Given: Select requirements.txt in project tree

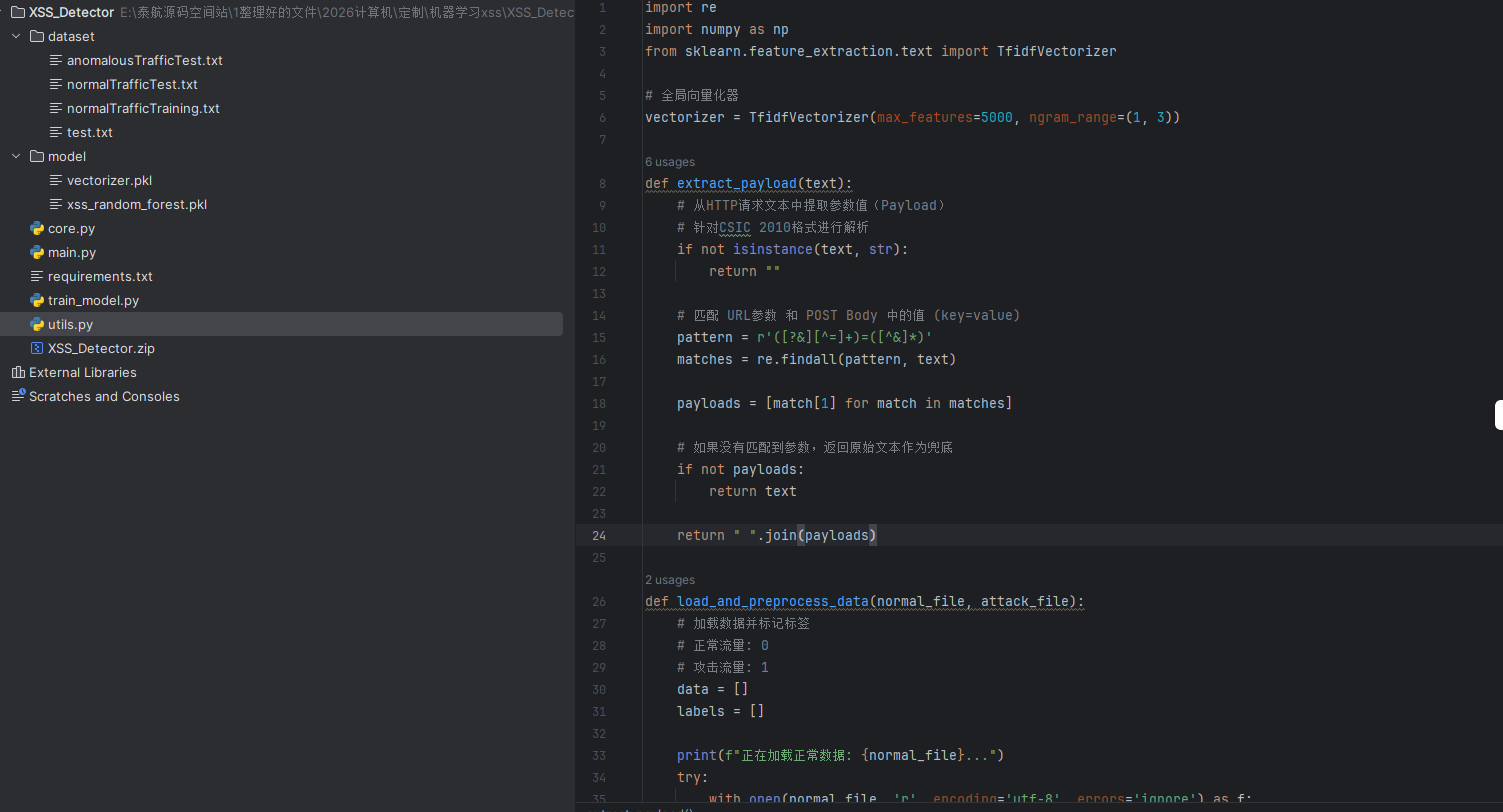Looking at the screenshot, I should pos(100,276).
